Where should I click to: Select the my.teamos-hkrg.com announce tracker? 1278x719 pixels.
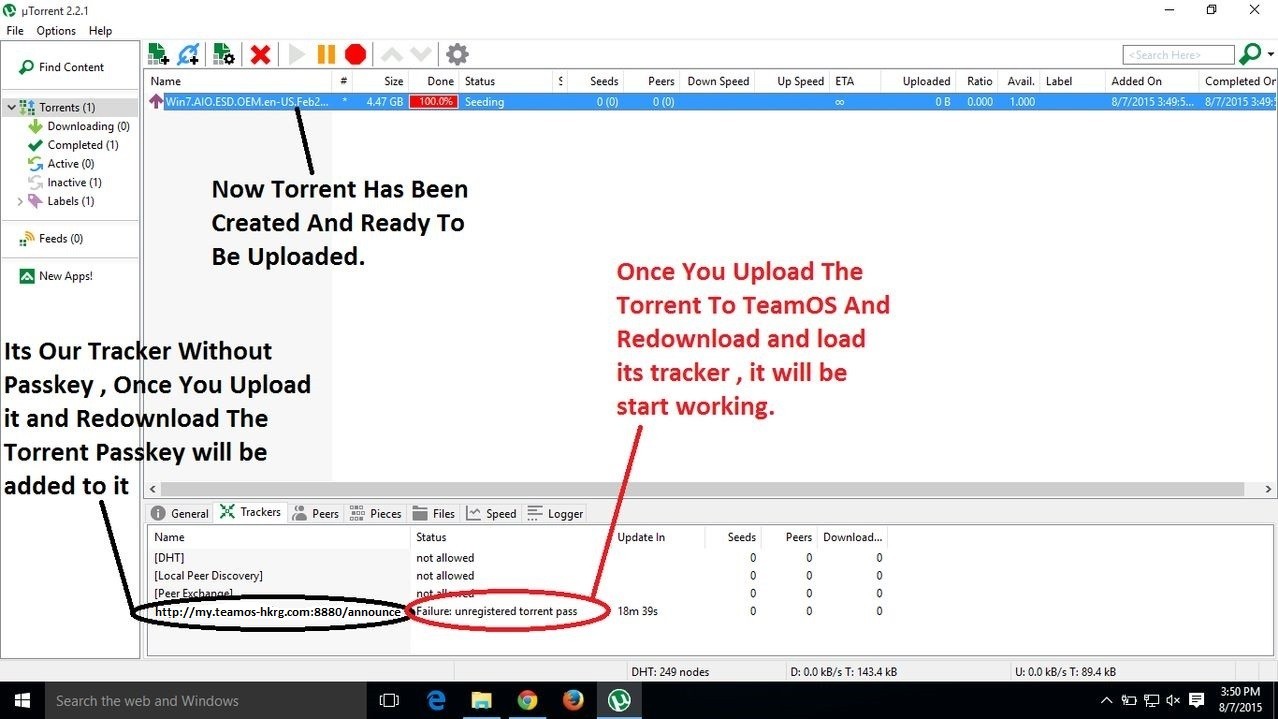(x=517, y=611)
